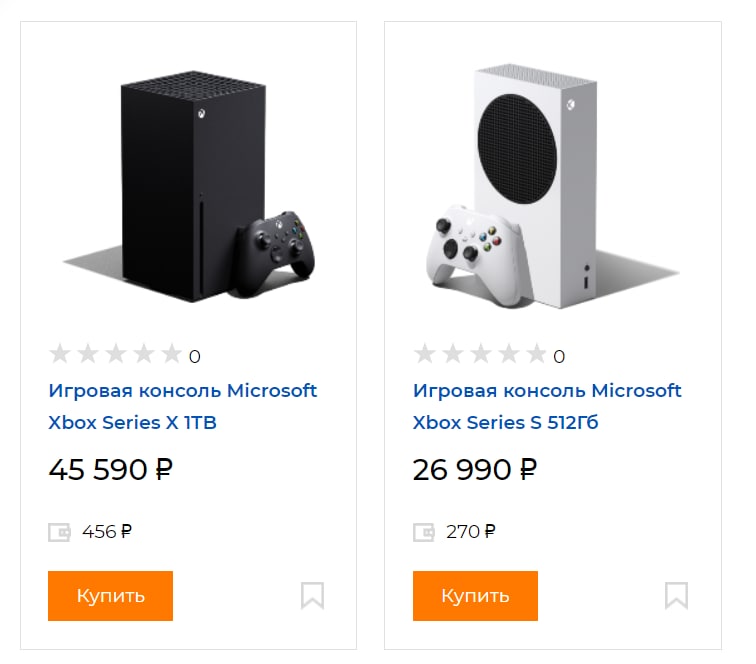Click the wallet bonus icon beside 270 ₽
The width and height of the screenshot is (756, 664).
click(424, 532)
